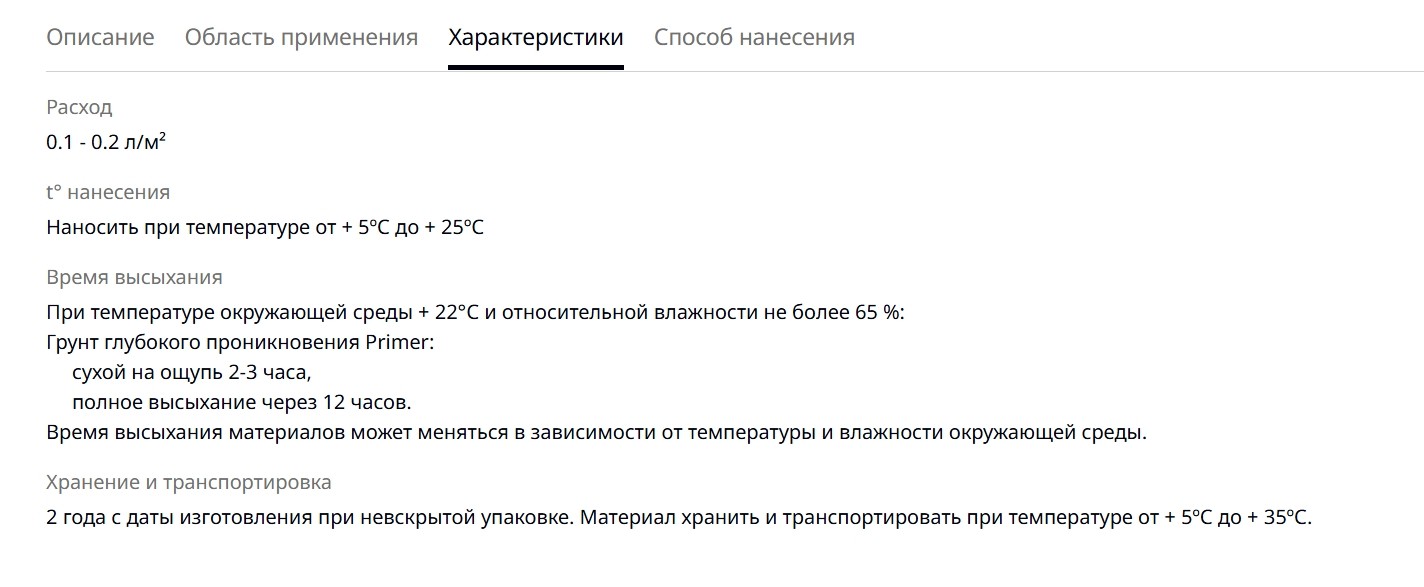
Task: Click the Наносить при температуре line
Action: (x=265, y=227)
